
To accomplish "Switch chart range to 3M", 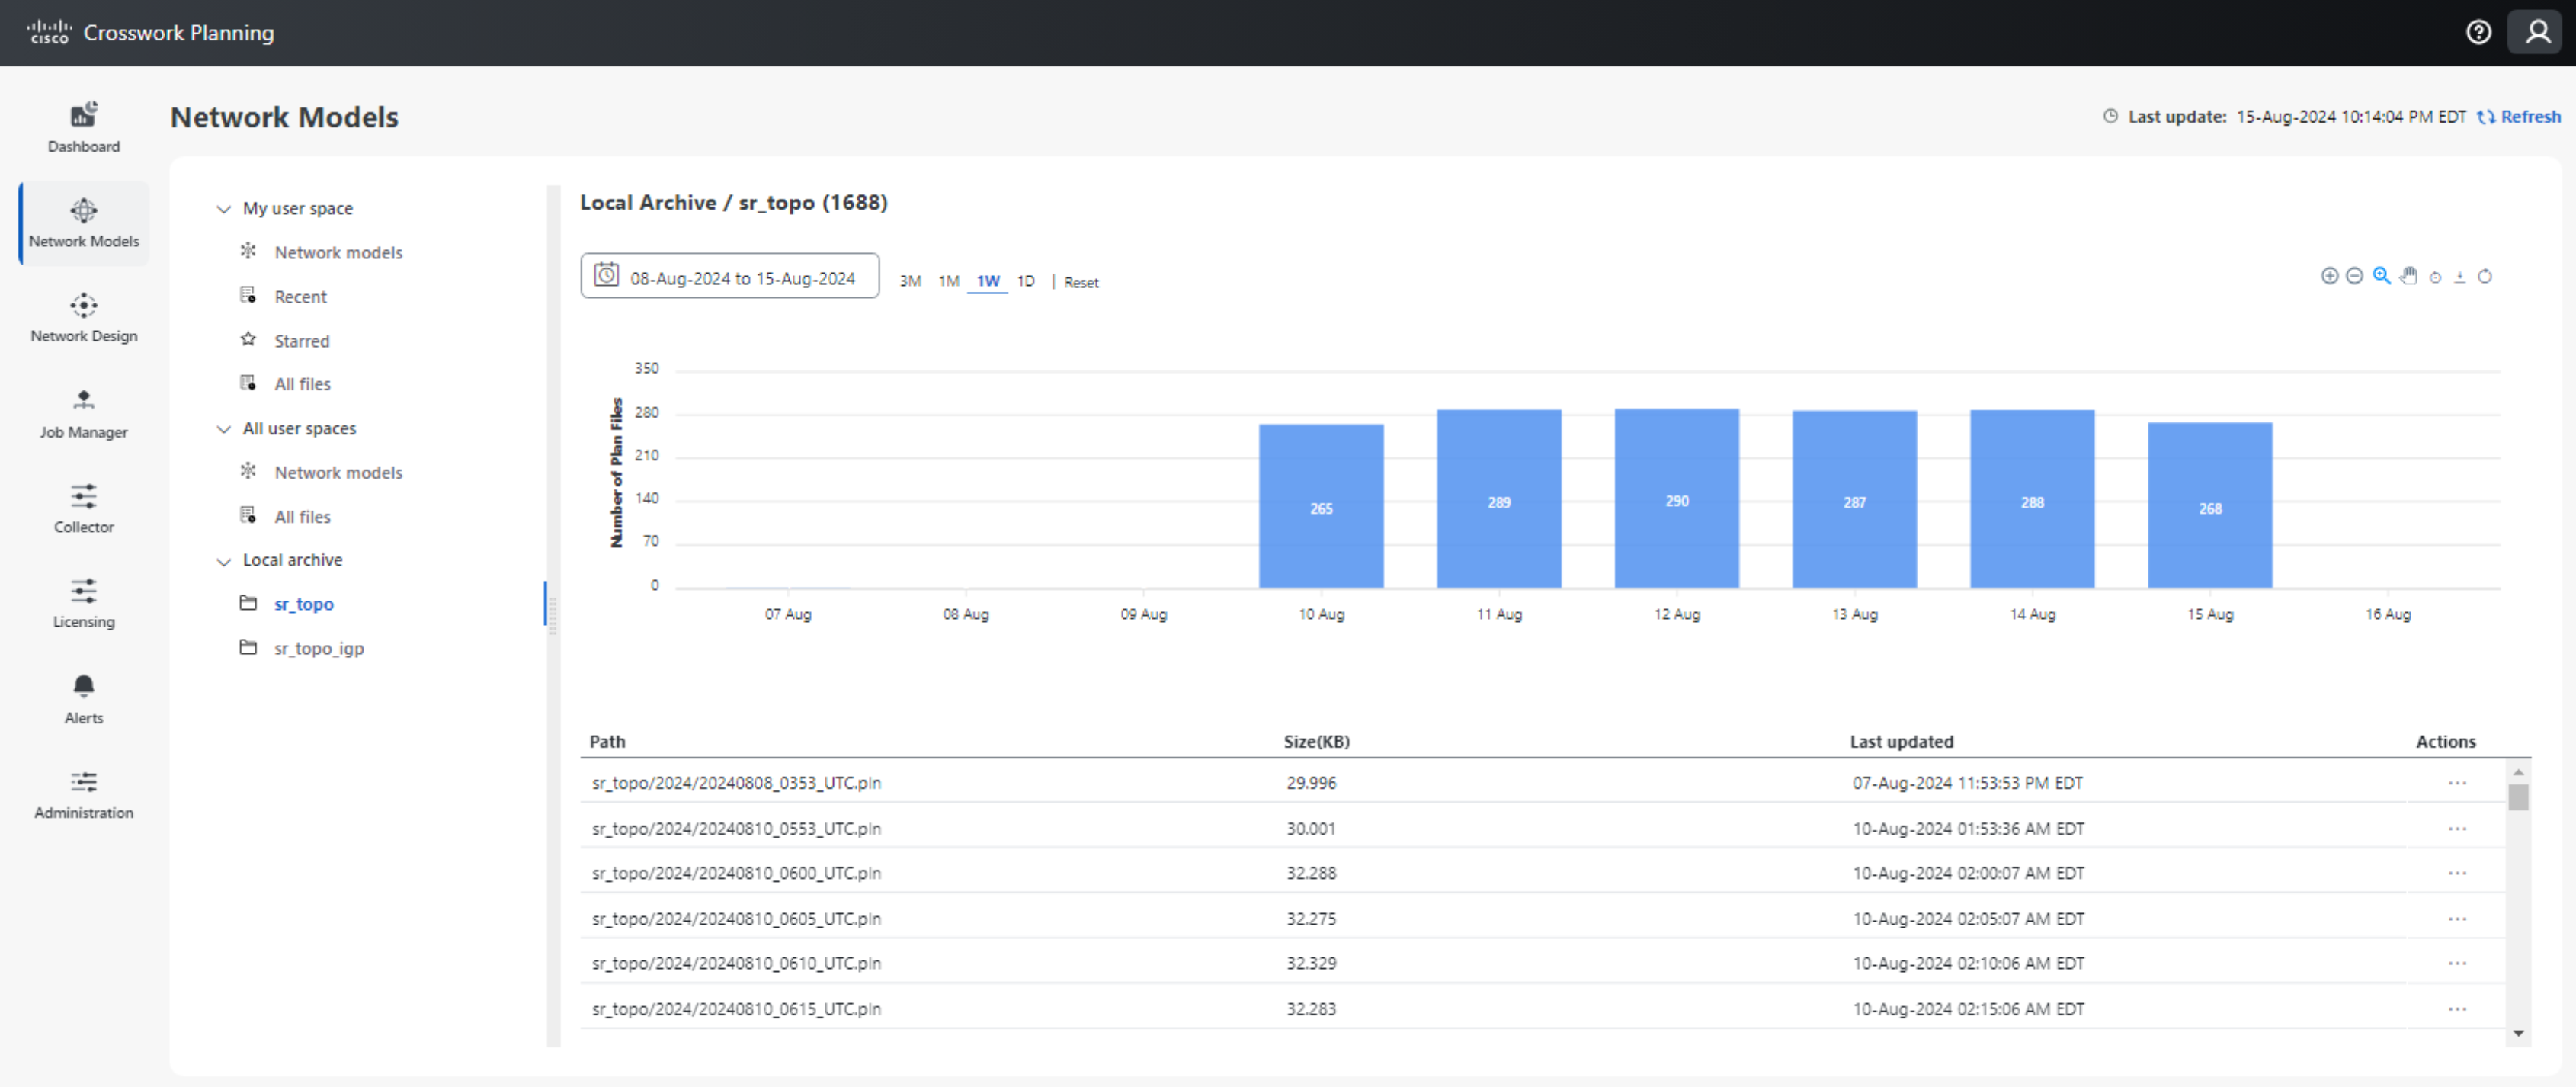I will (909, 281).
